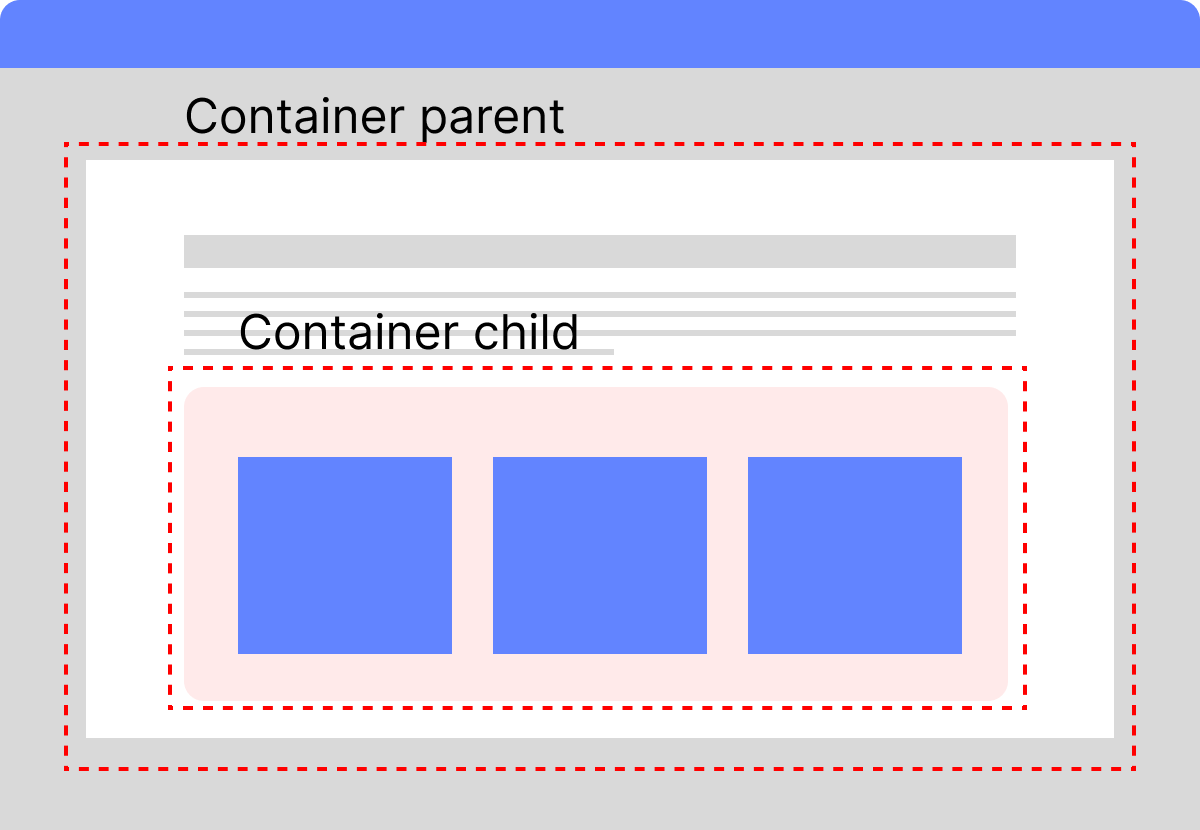Click the pink gap between middle and right squares

[727, 555]
